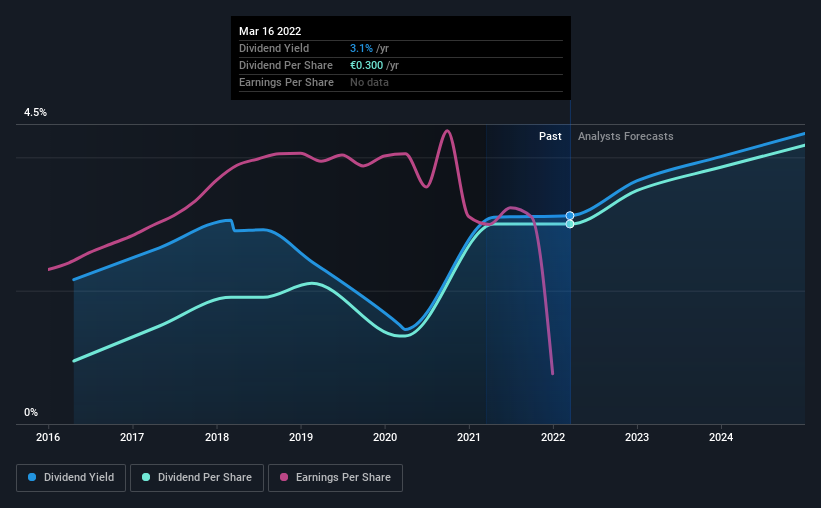Click the €0.300 Dividend Per Share tooltip value
Image resolution: width=821 pixels, height=508 pixels.
click(367, 65)
